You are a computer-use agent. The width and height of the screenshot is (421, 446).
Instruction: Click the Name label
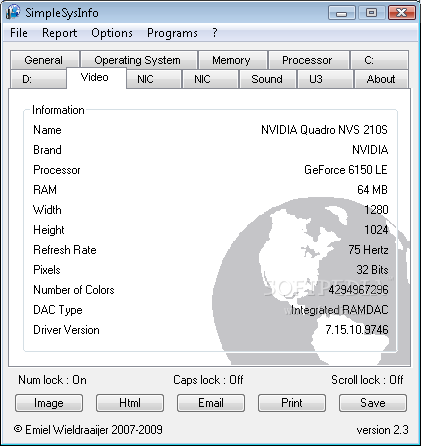(x=47, y=130)
